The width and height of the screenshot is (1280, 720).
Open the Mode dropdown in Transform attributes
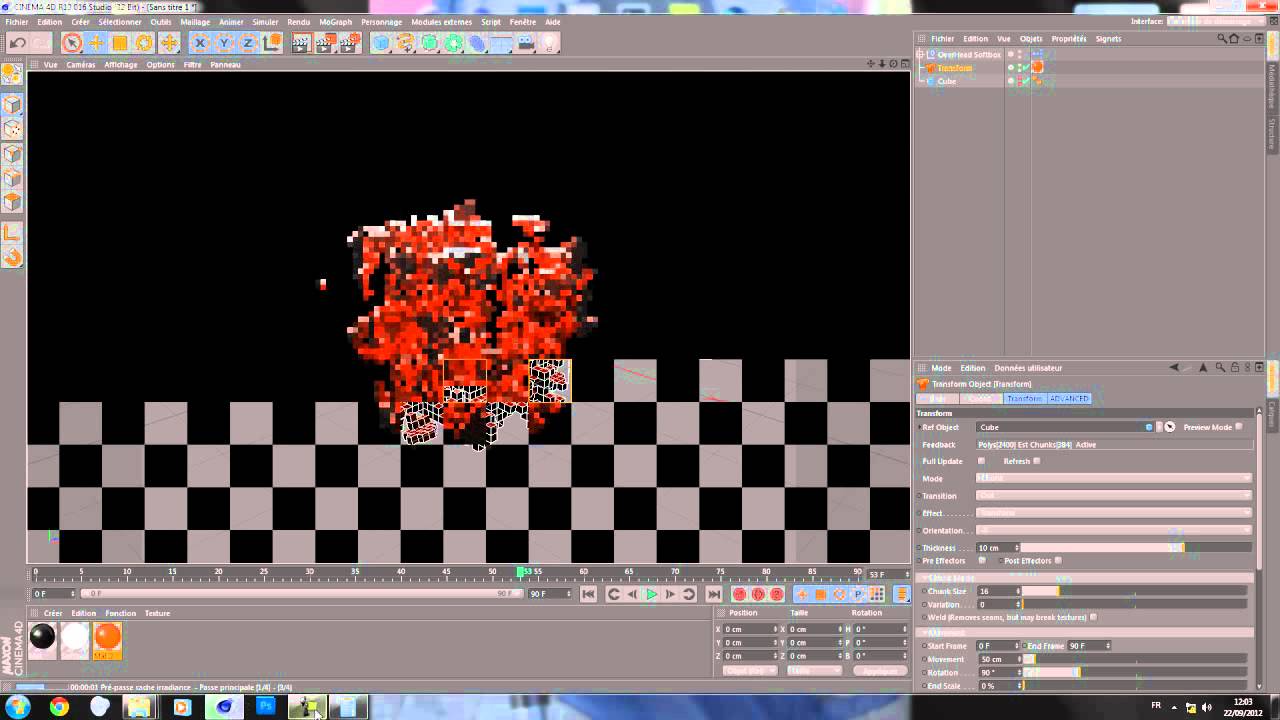1113,479
